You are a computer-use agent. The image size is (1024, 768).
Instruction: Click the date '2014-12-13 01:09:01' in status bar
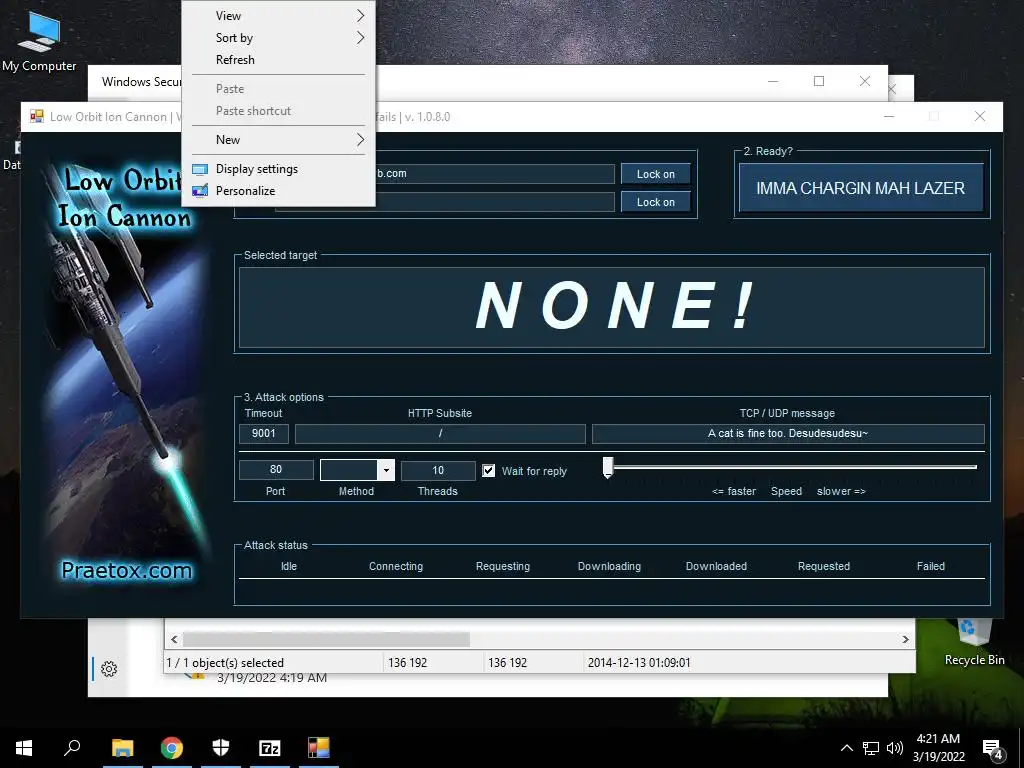[639, 663]
